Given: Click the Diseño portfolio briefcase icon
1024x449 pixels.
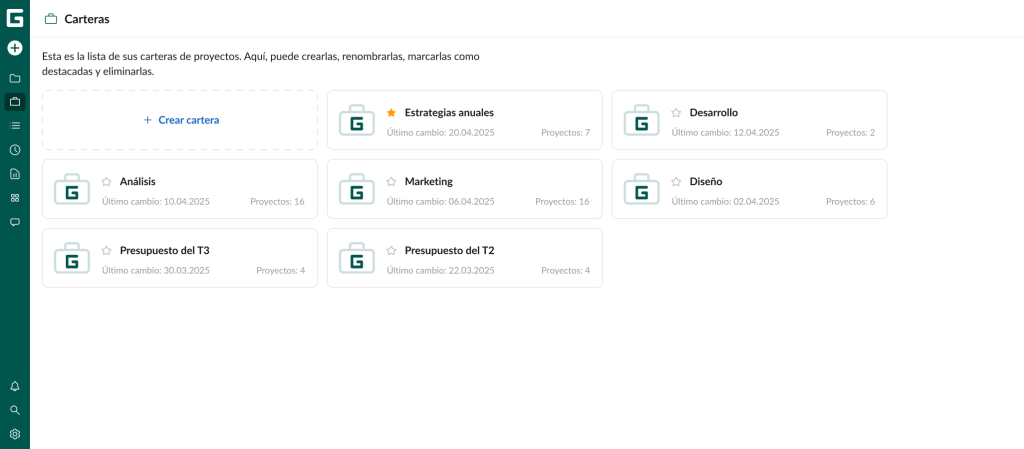Looking at the screenshot, I should 641,189.
